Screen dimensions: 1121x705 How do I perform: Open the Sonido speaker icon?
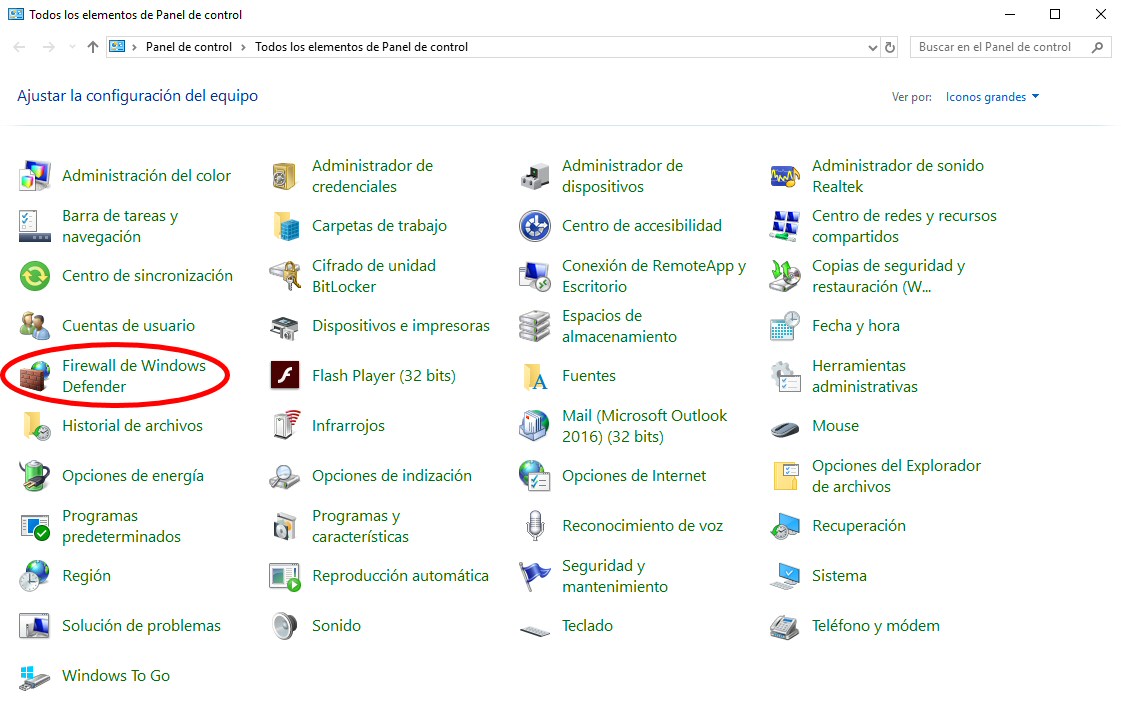pyautogui.click(x=285, y=626)
